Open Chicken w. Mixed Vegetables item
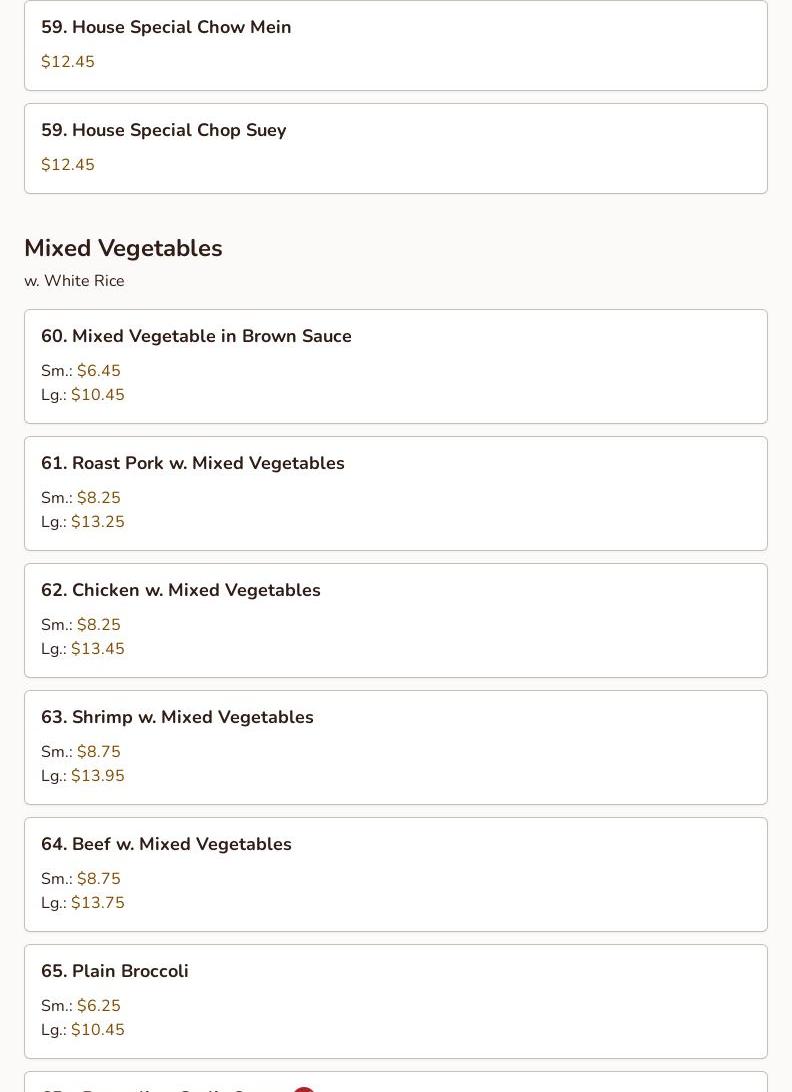The height and width of the screenshot is (1092, 792). [x=180, y=590]
